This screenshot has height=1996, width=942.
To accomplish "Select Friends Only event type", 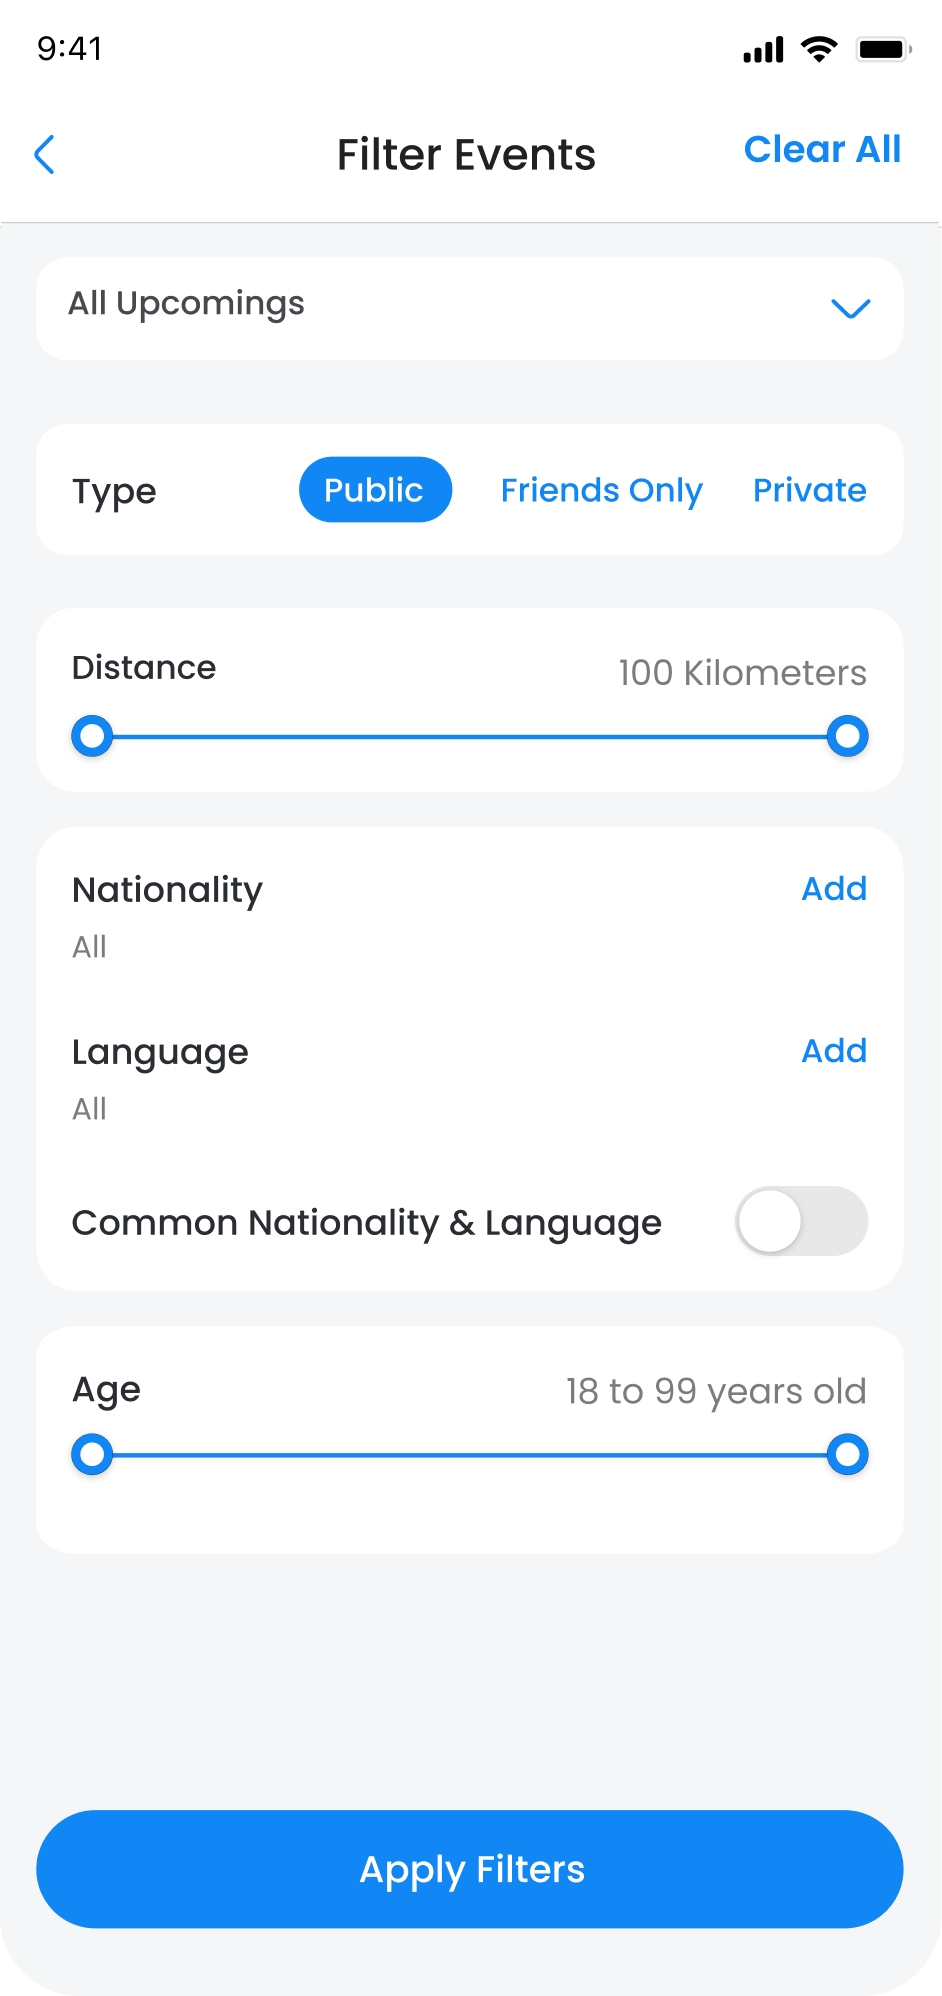I will pyautogui.click(x=601, y=490).
